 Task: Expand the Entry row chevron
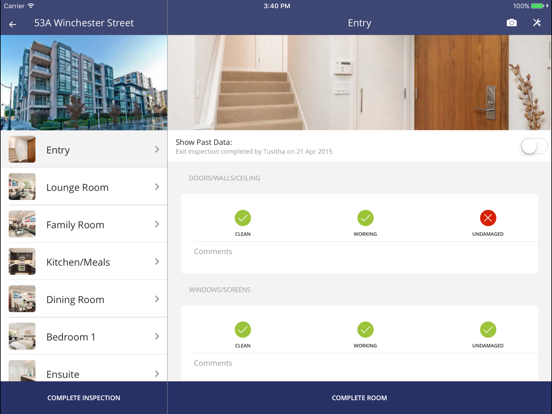pos(157,150)
